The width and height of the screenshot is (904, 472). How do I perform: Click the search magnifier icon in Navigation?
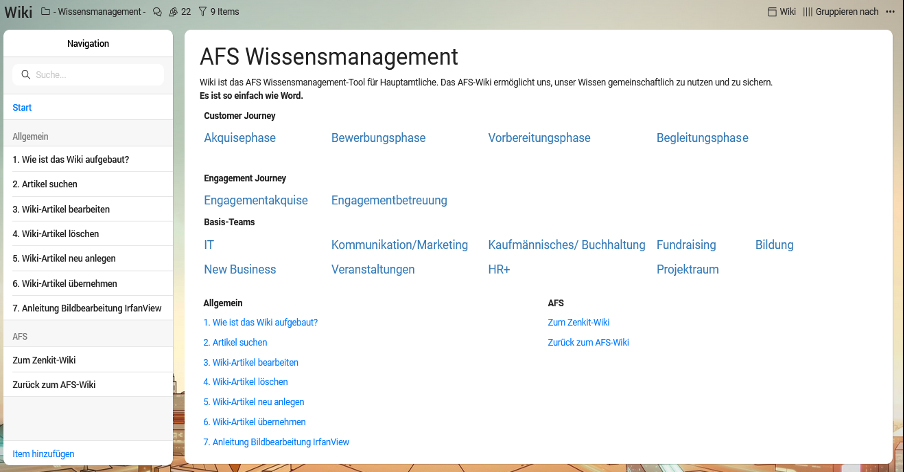25,75
